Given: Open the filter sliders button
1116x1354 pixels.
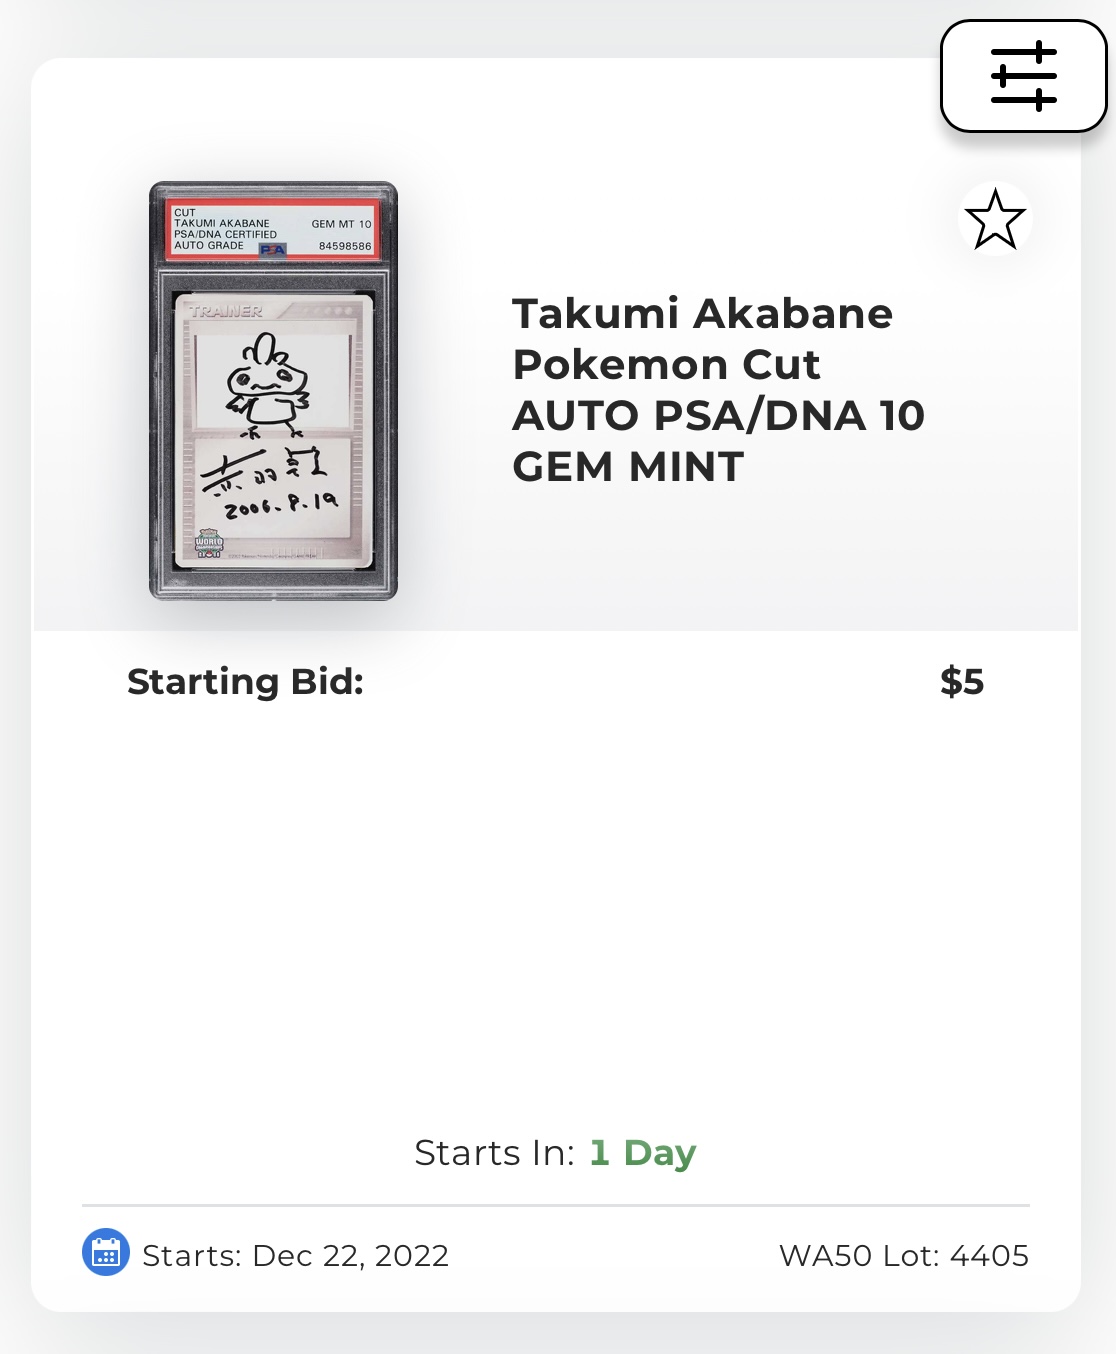Looking at the screenshot, I should (x=1023, y=76).
